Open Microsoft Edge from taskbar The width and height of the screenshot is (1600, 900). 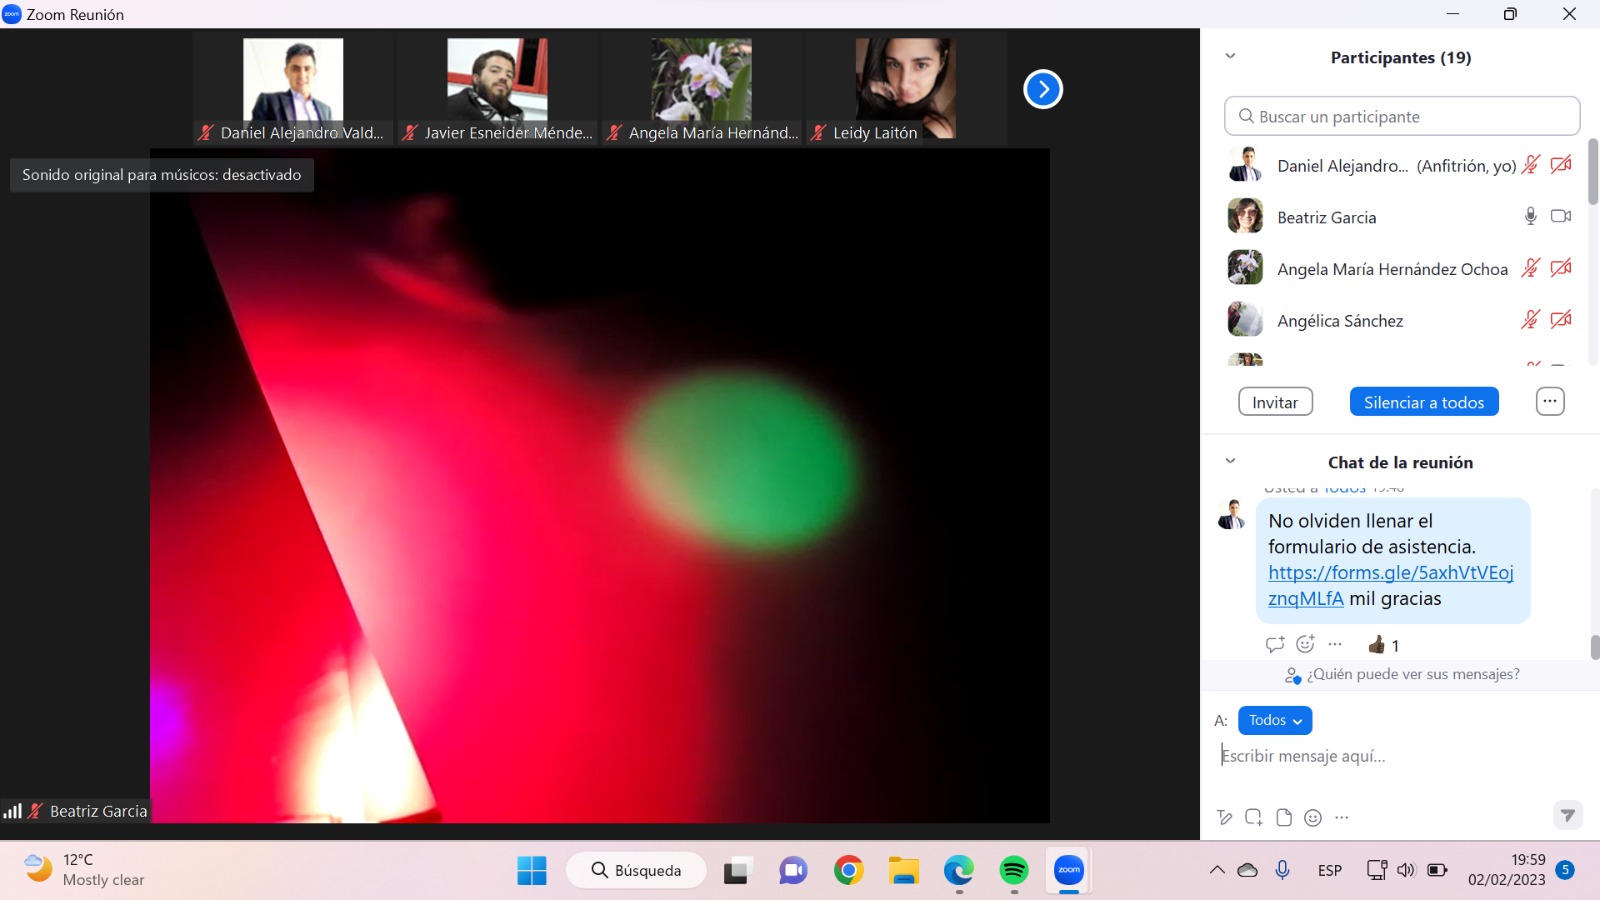coord(959,871)
